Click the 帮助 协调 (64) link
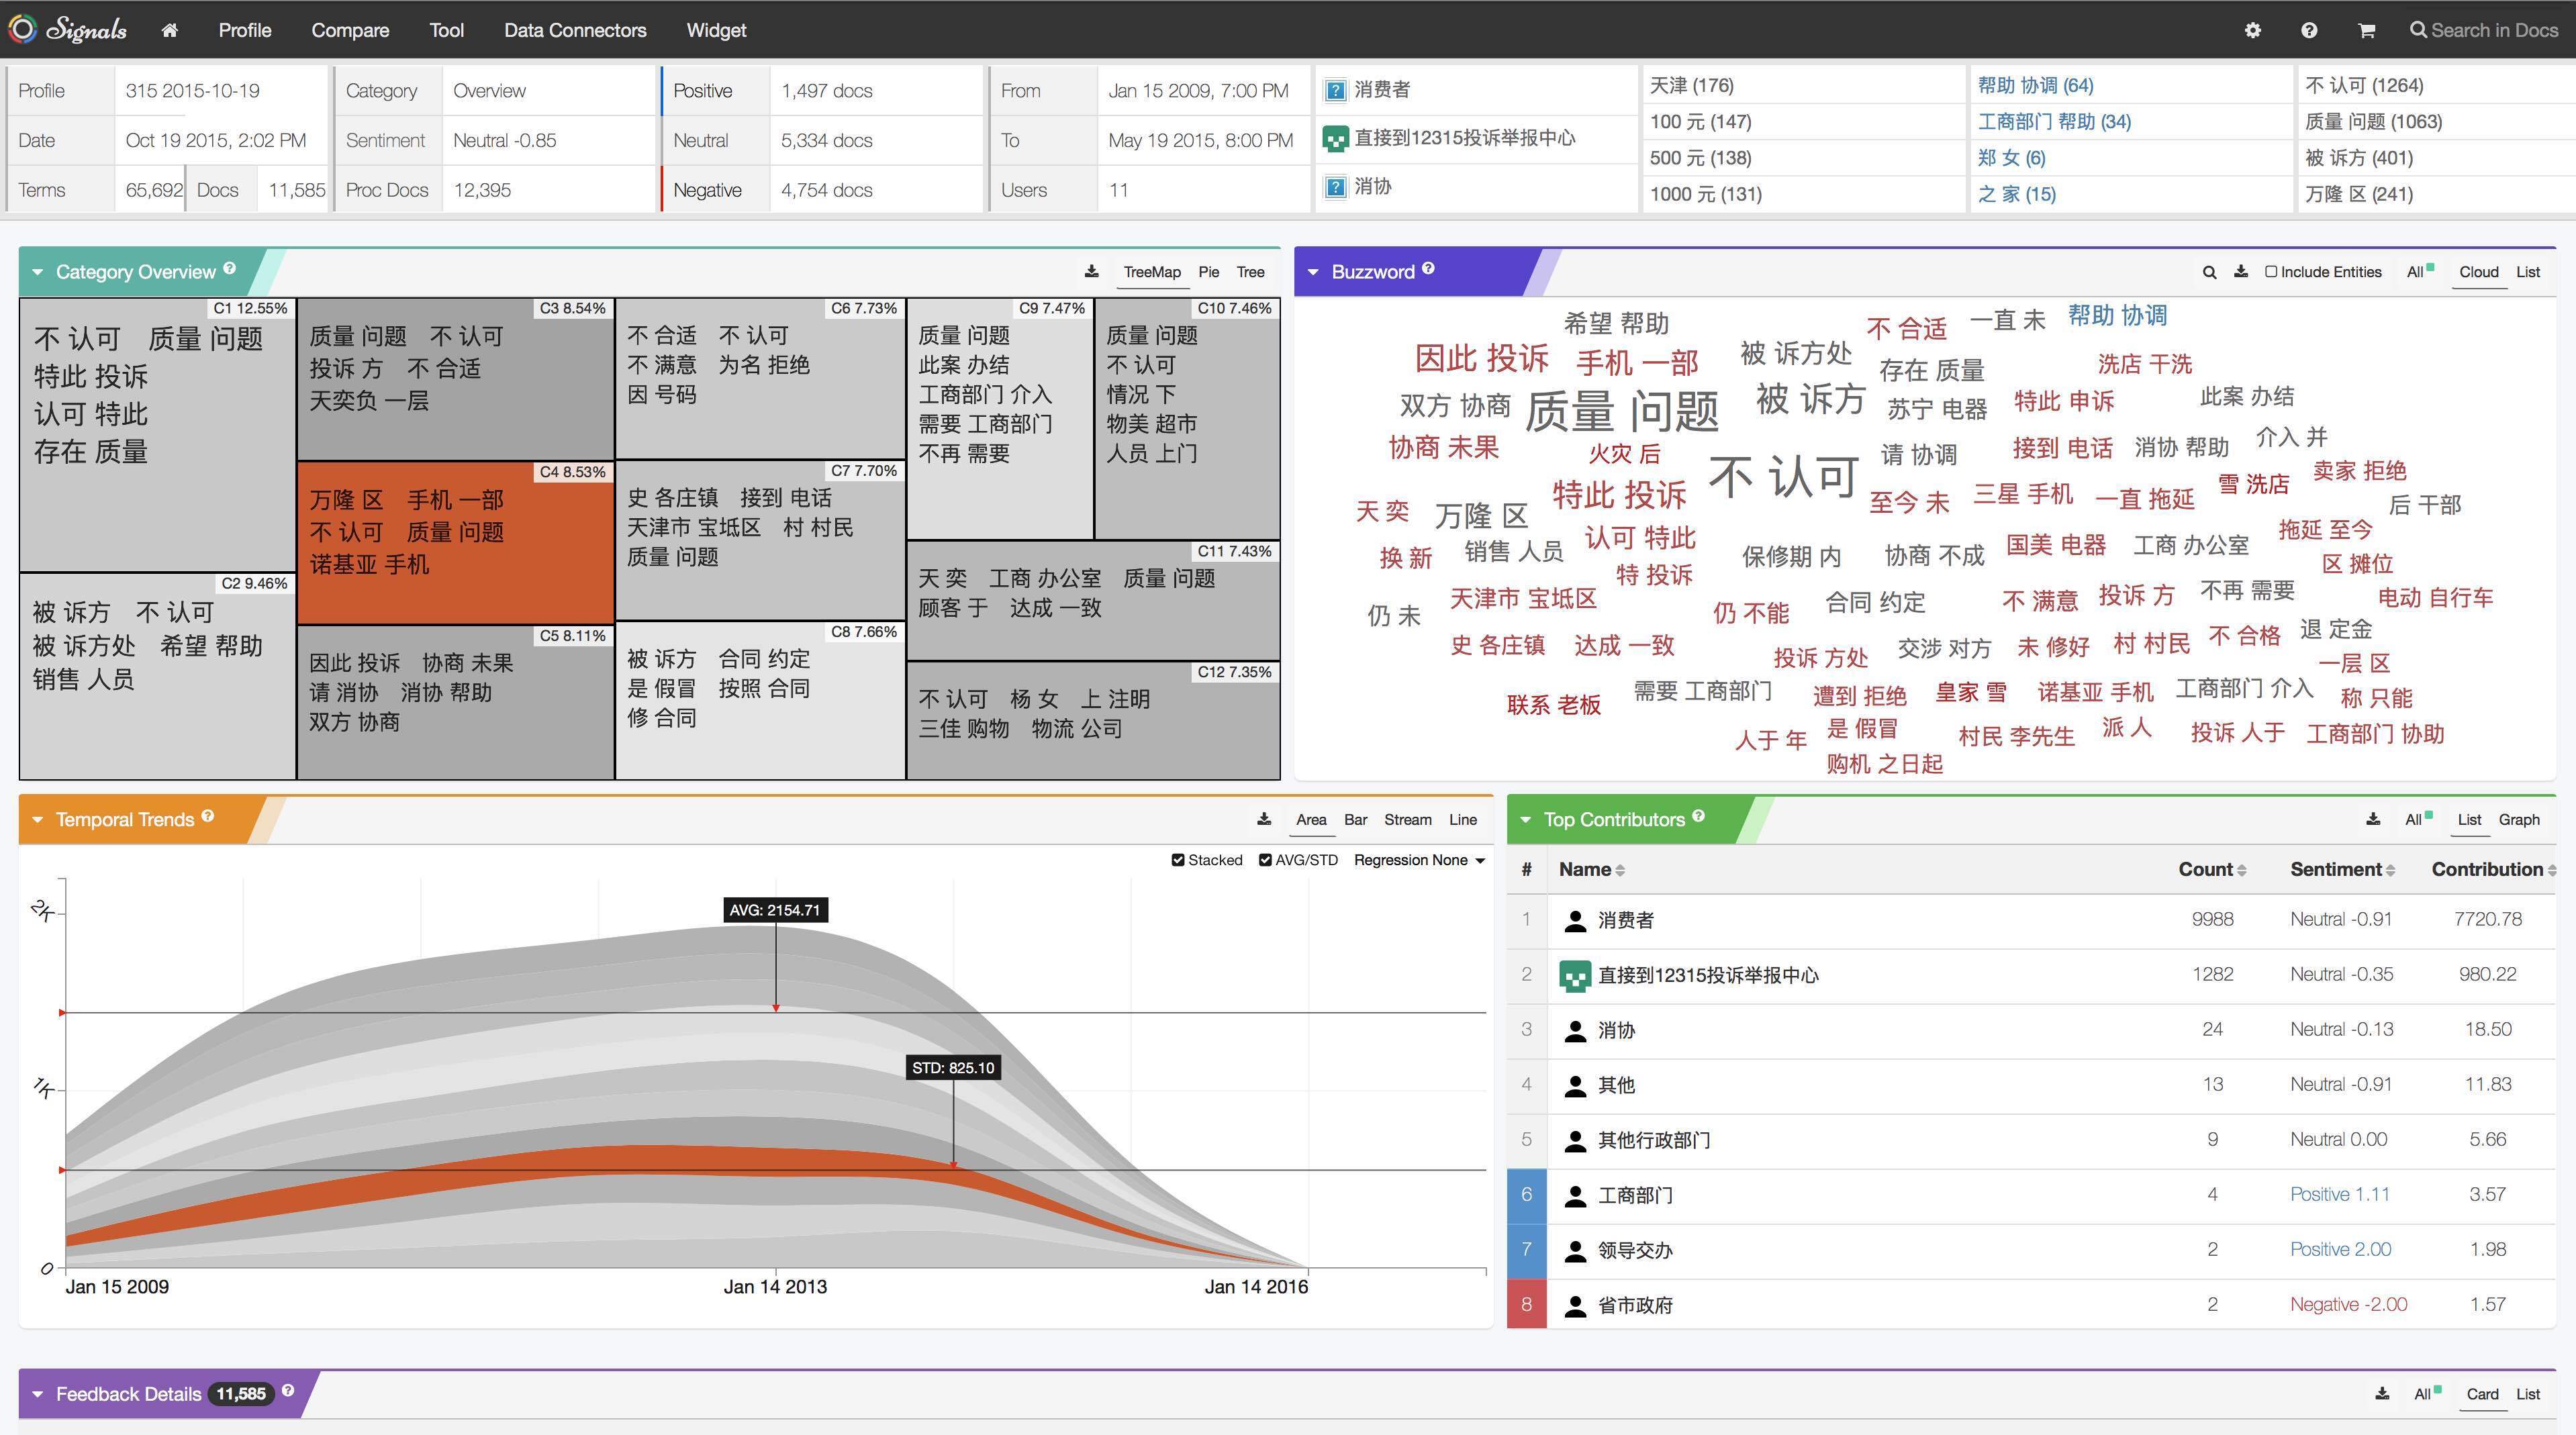The height and width of the screenshot is (1435, 2576). click(2035, 86)
